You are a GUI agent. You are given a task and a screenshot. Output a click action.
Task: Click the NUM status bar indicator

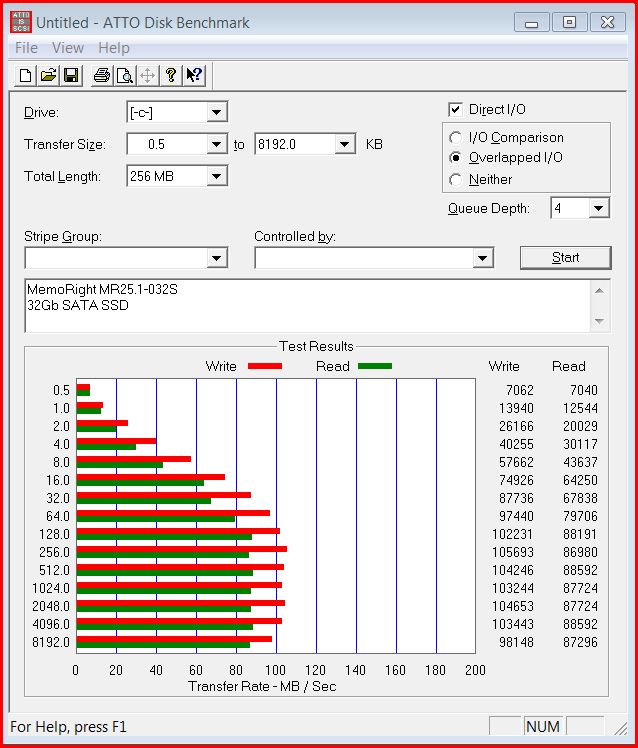pyautogui.click(x=543, y=727)
